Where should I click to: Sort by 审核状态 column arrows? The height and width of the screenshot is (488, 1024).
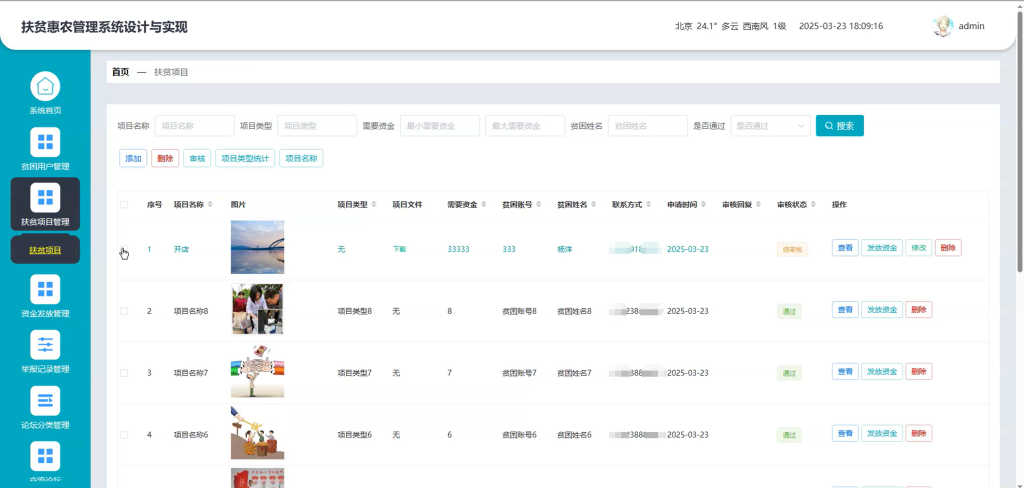tap(812, 204)
